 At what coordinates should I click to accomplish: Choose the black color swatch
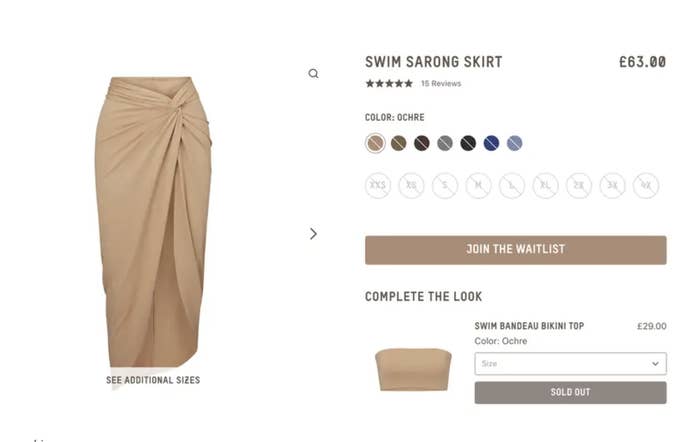pyautogui.click(x=468, y=143)
